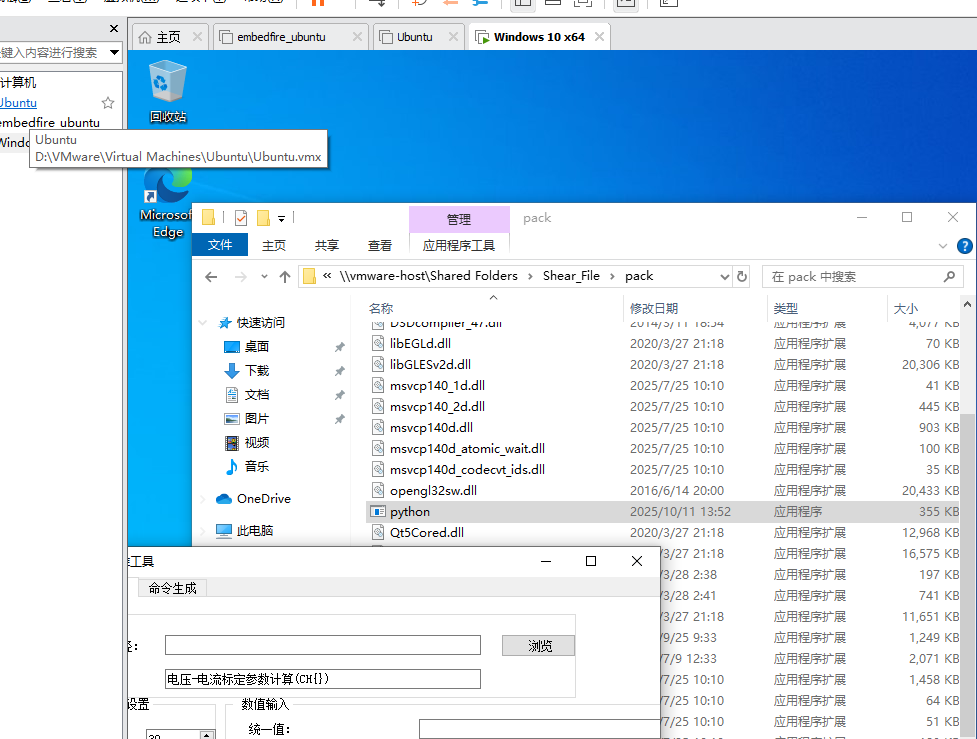Send Ctrl+Alt+Del to the guest OS
Image resolution: width=977 pixels, height=739 pixels.
(379, 7)
